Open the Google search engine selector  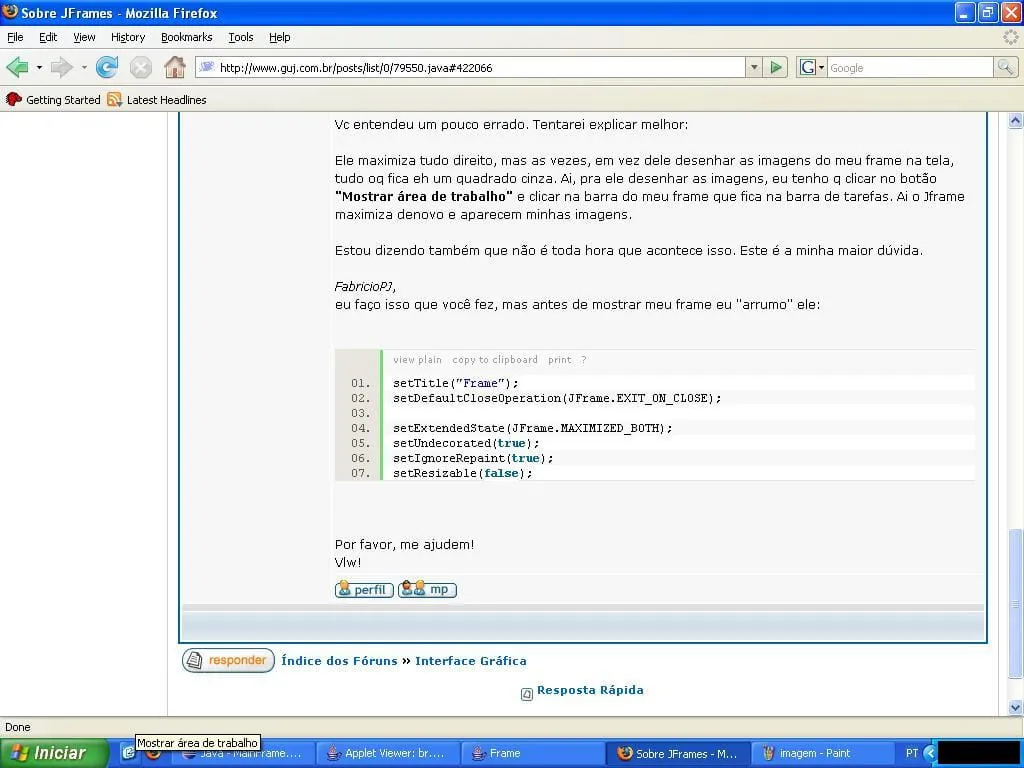point(812,67)
